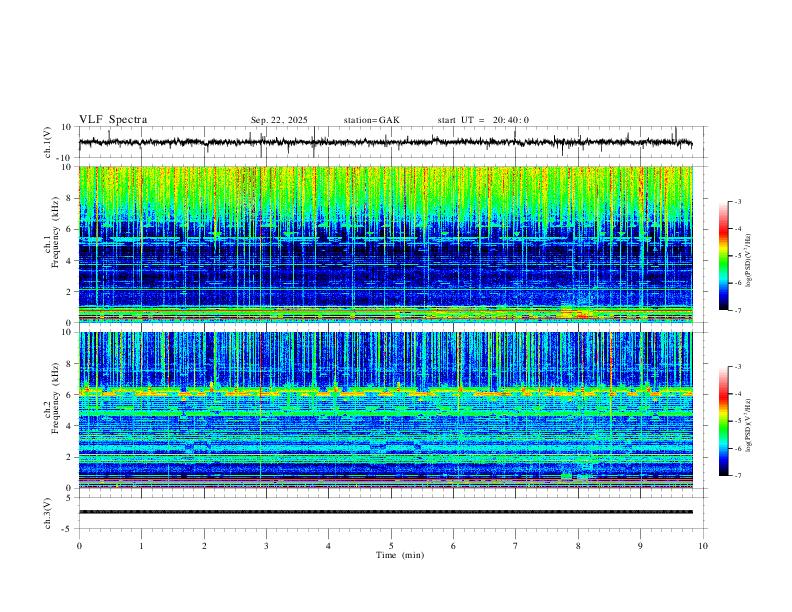Click the time-axis tick label "5"

(x=391, y=546)
